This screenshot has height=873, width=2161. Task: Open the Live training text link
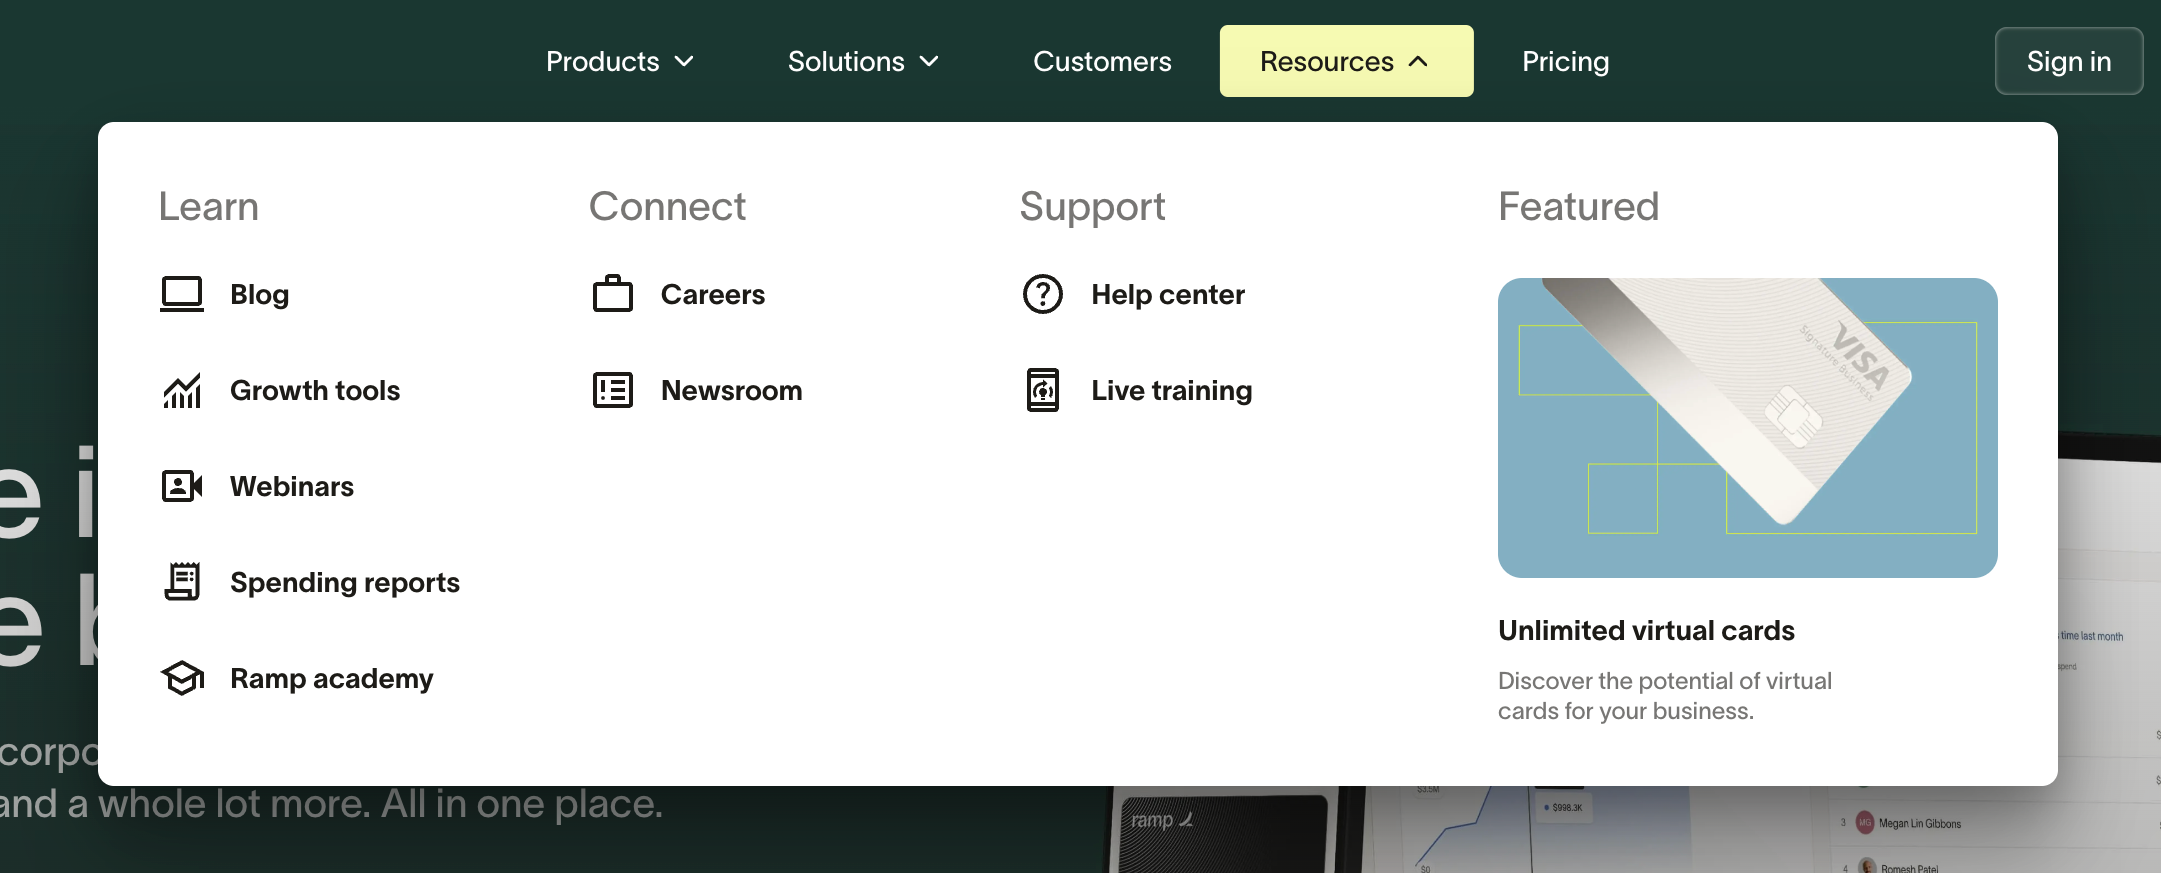click(1171, 390)
